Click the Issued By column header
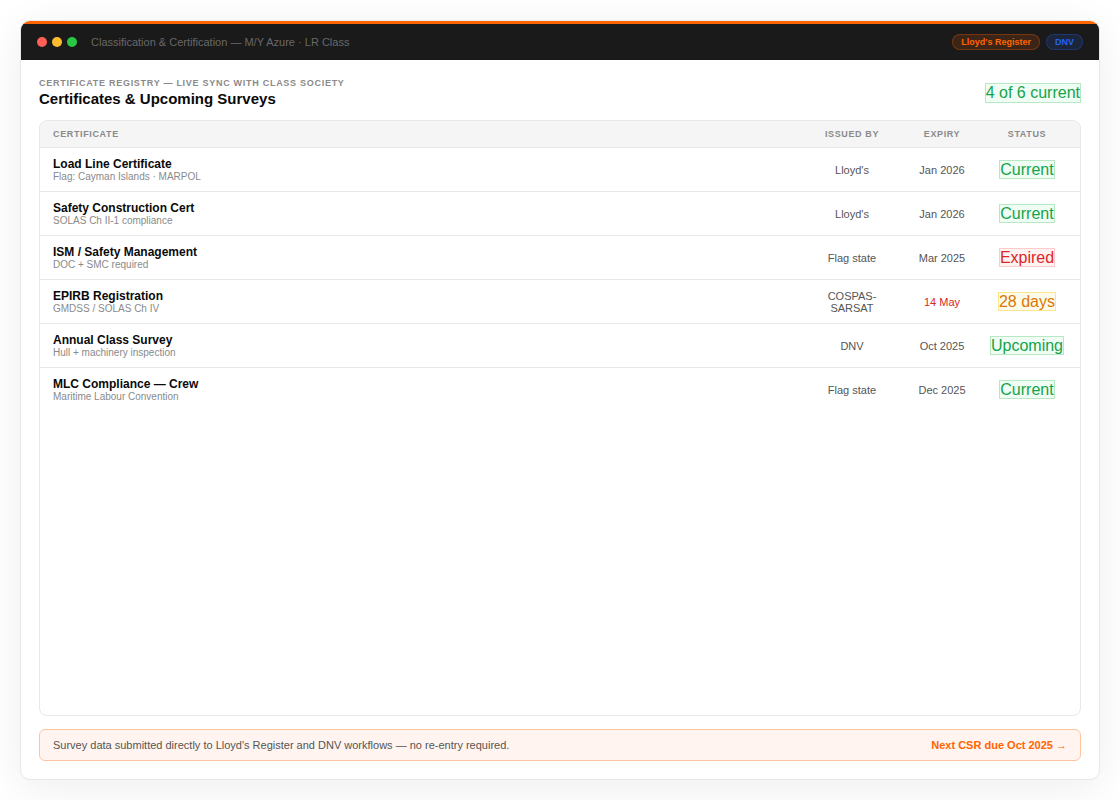1120x800 pixels. click(x=851, y=134)
